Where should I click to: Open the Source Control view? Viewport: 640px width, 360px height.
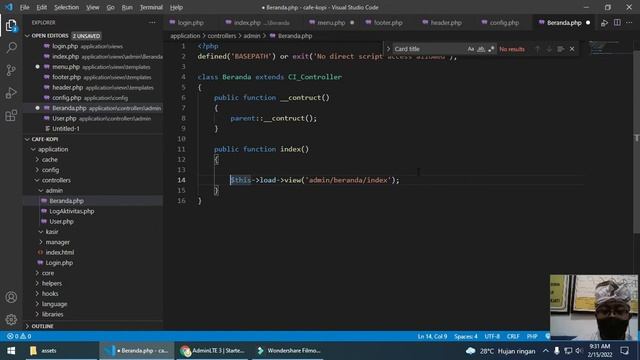point(11,70)
